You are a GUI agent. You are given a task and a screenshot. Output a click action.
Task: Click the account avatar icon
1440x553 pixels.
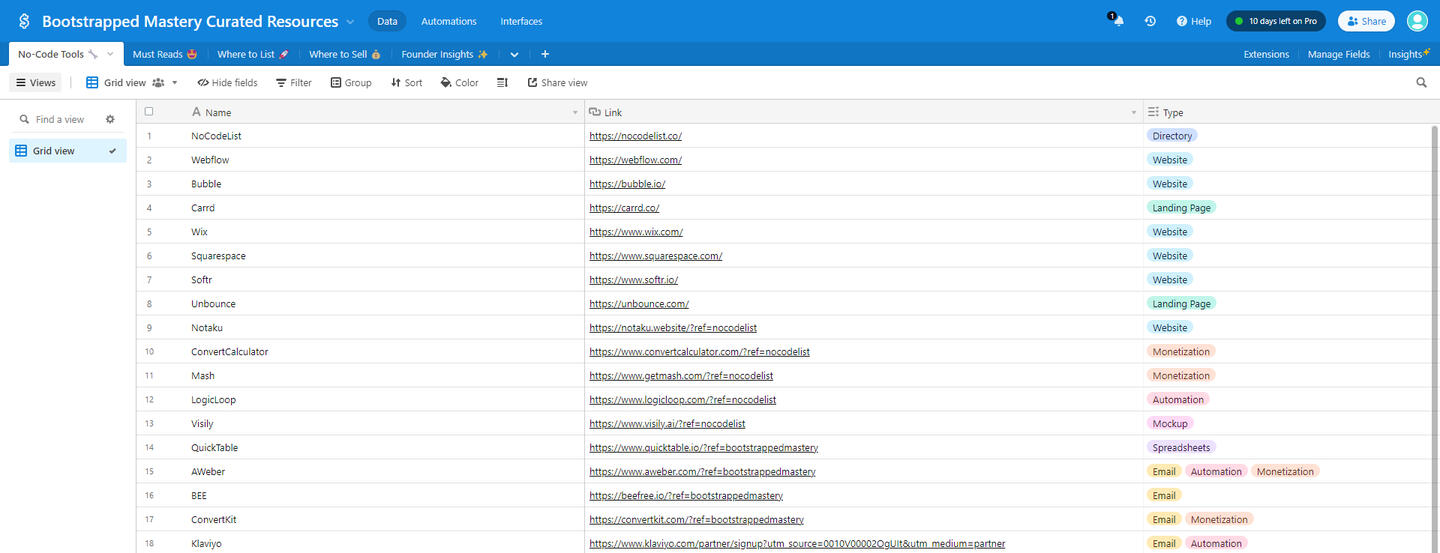(1417, 21)
